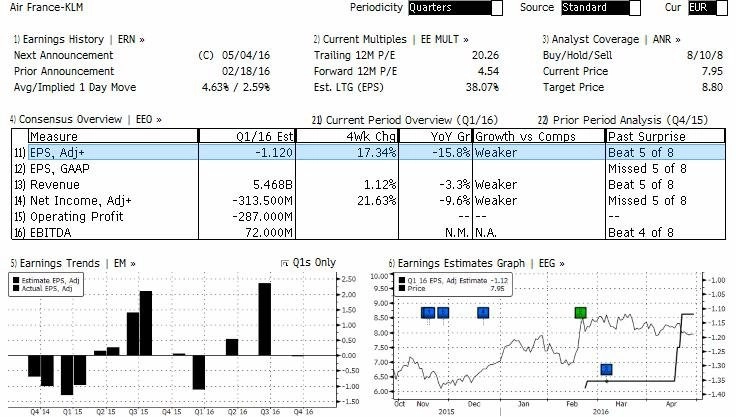Viewport: 736px width, 417px height.
Task: Click the later of the two November blue markers
Action: pos(443,313)
